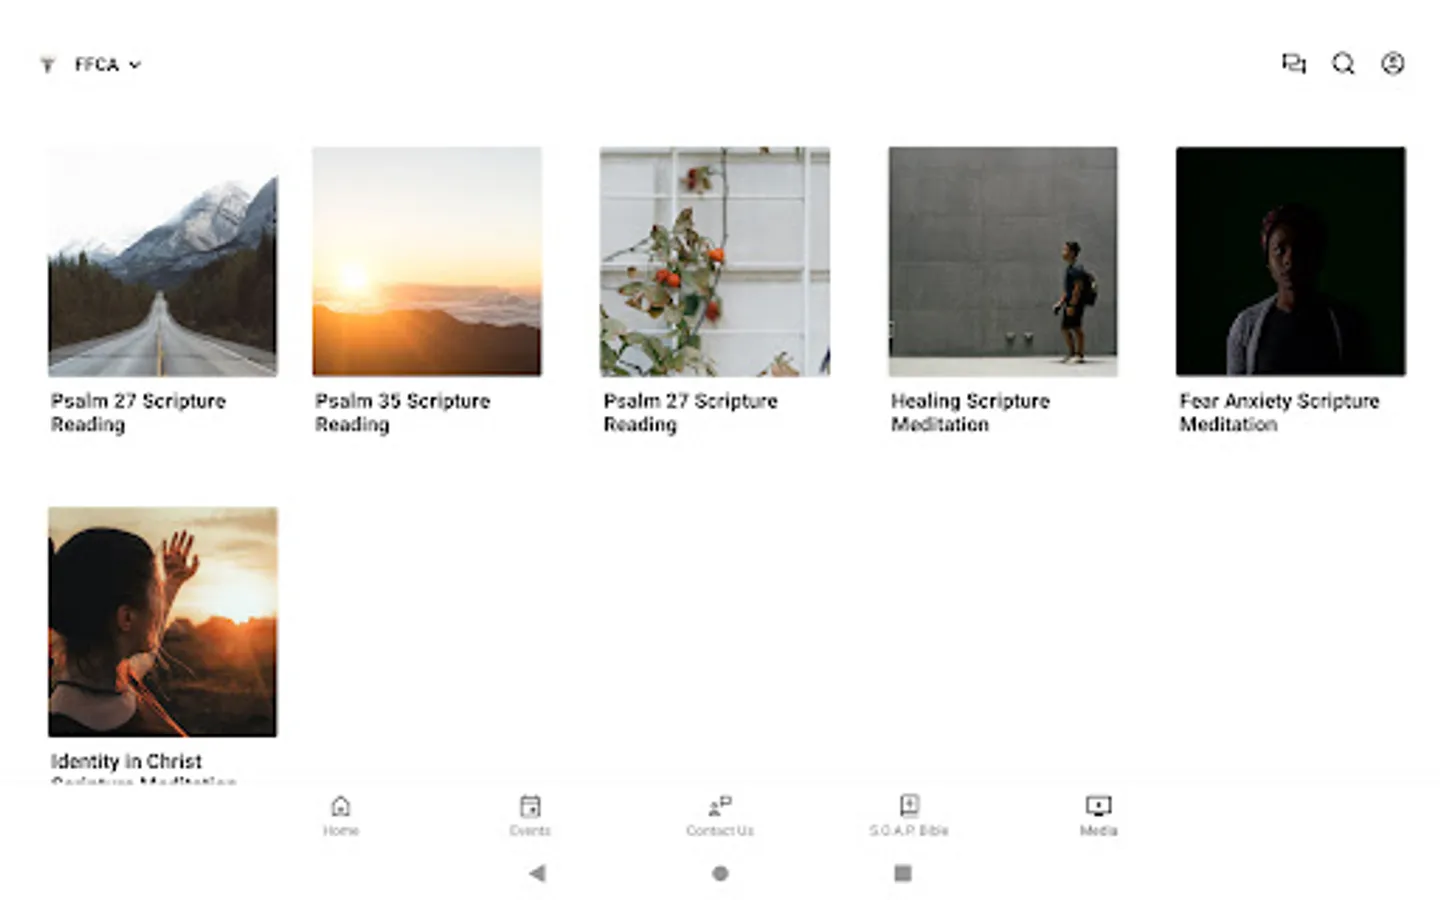Open the Contact Us tab
1440x900 pixels.
(720, 815)
